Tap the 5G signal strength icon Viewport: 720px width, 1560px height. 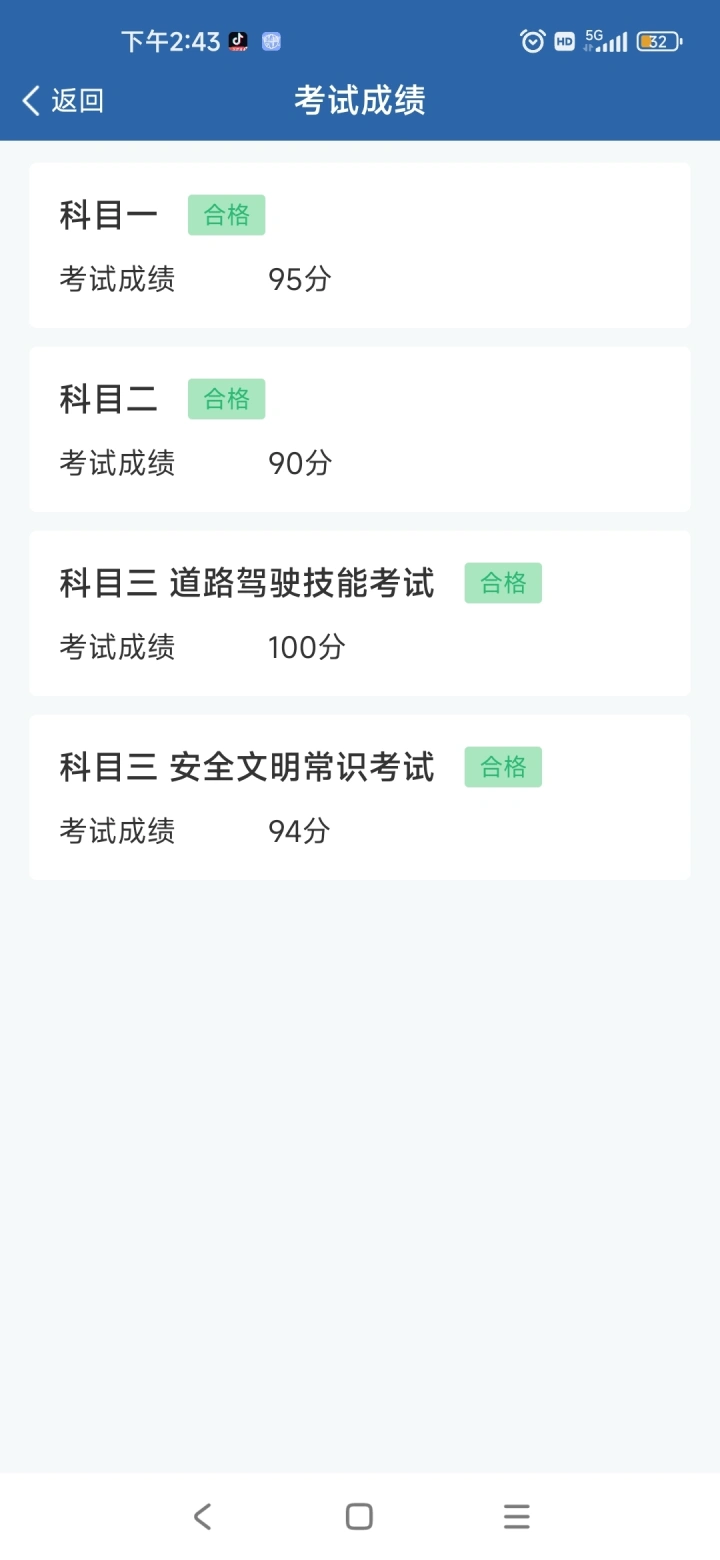607,41
